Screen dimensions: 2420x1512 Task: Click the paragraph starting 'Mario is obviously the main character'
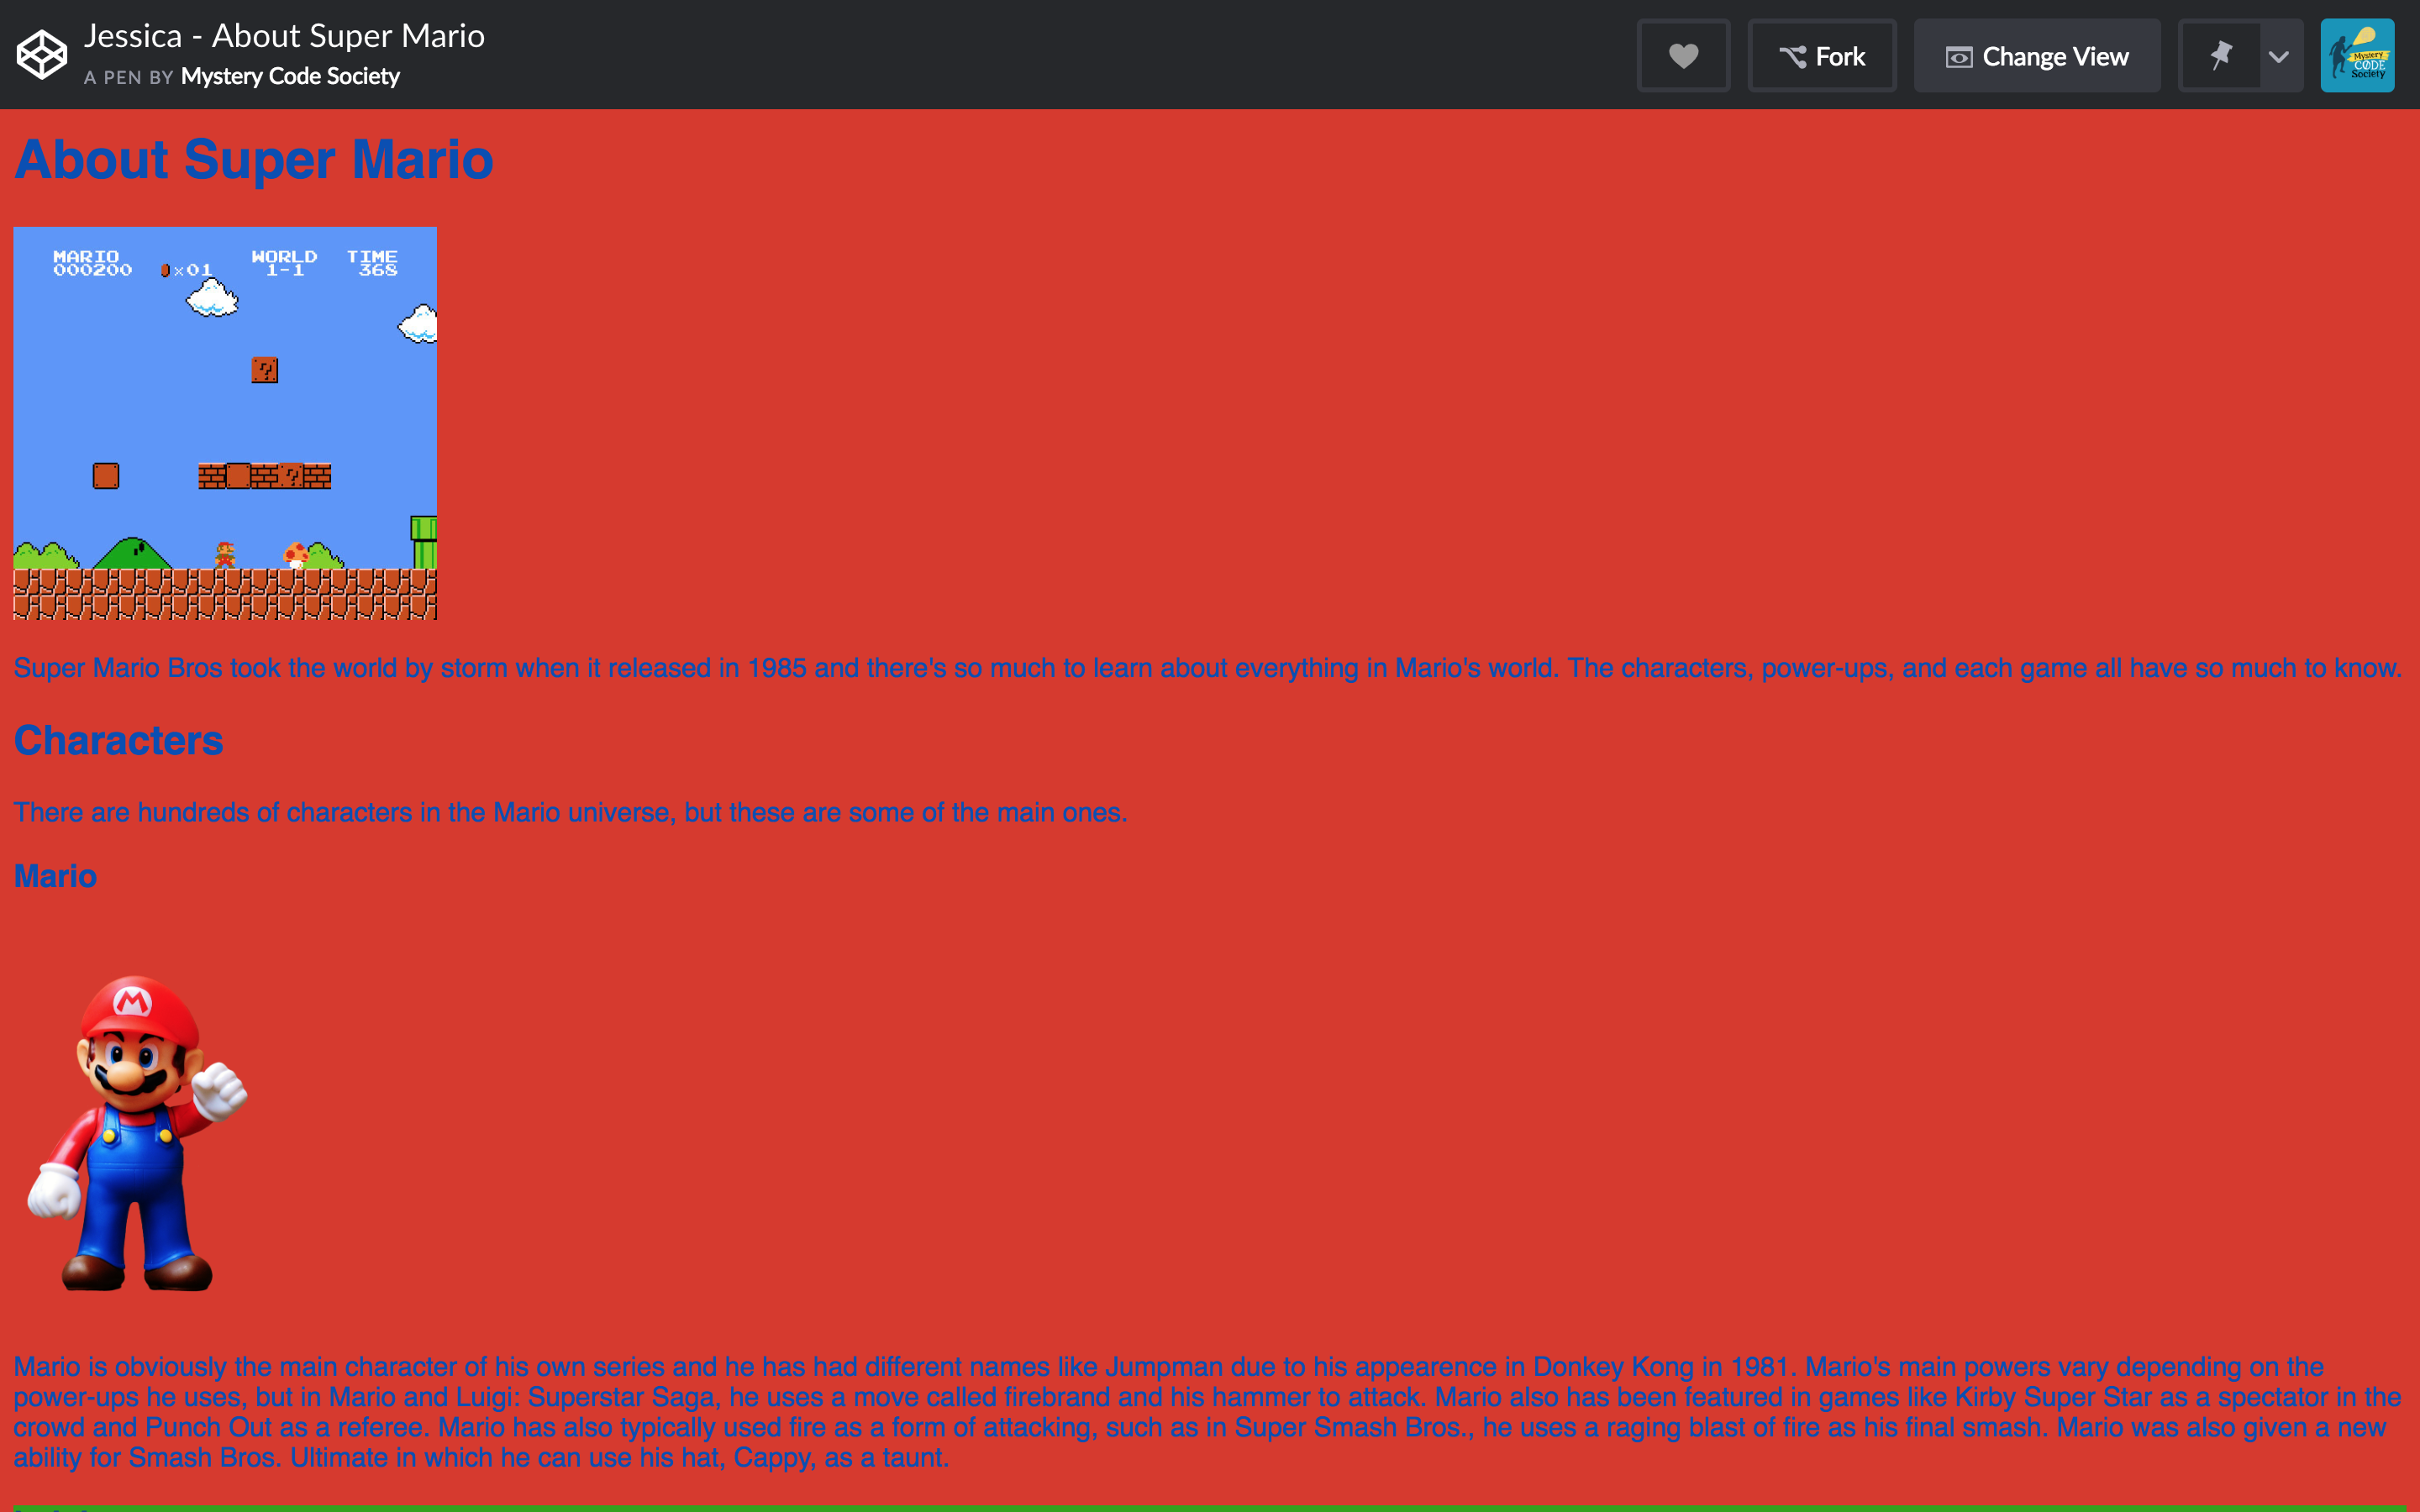tap(1207, 1412)
